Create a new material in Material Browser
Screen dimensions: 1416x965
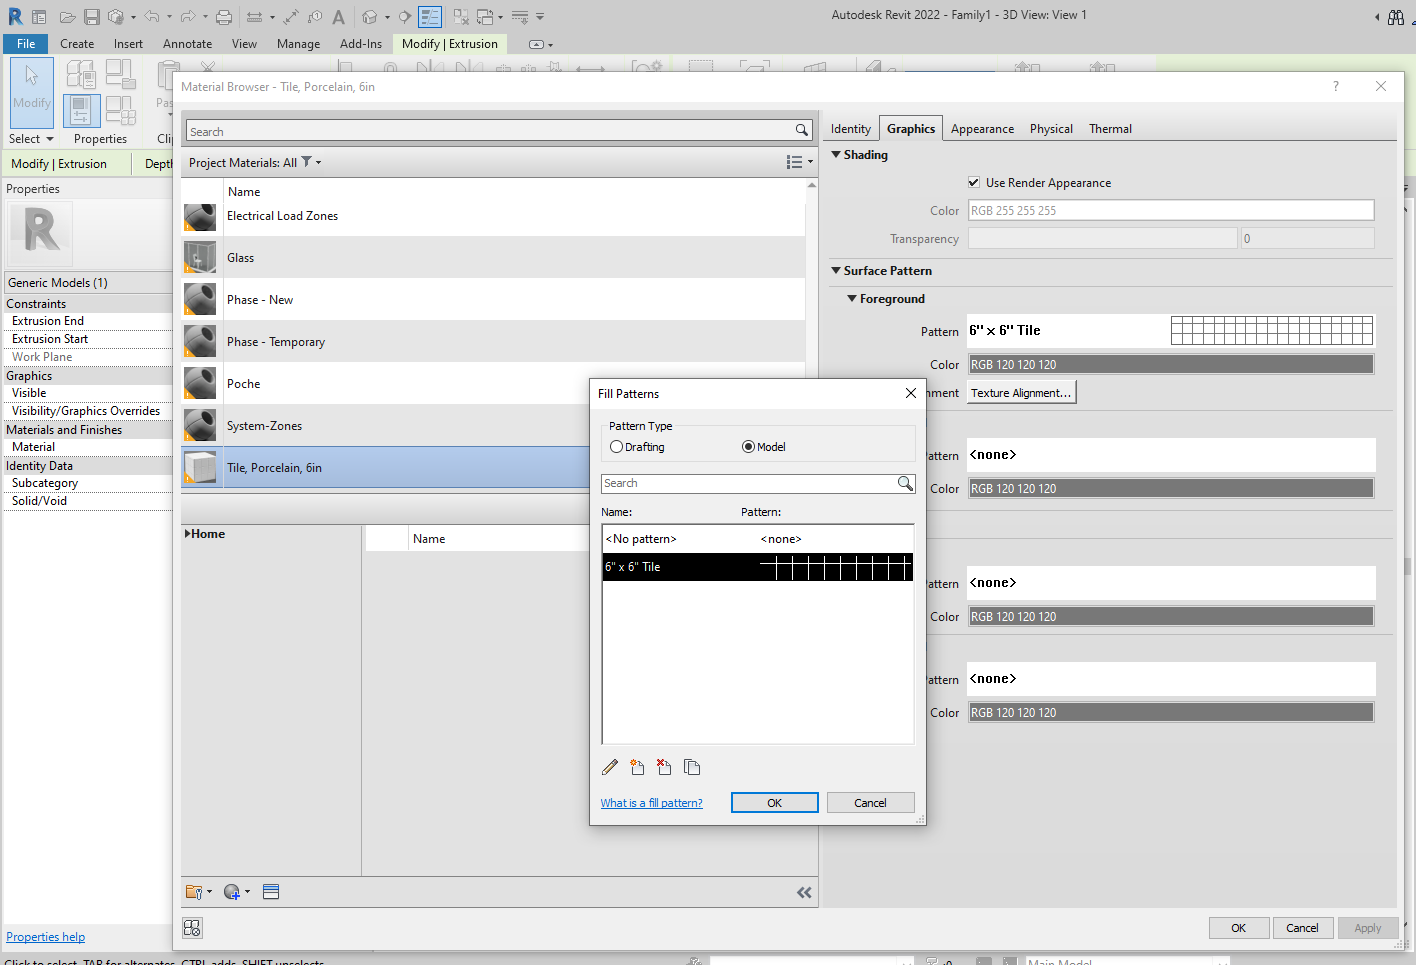[x=232, y=891]
